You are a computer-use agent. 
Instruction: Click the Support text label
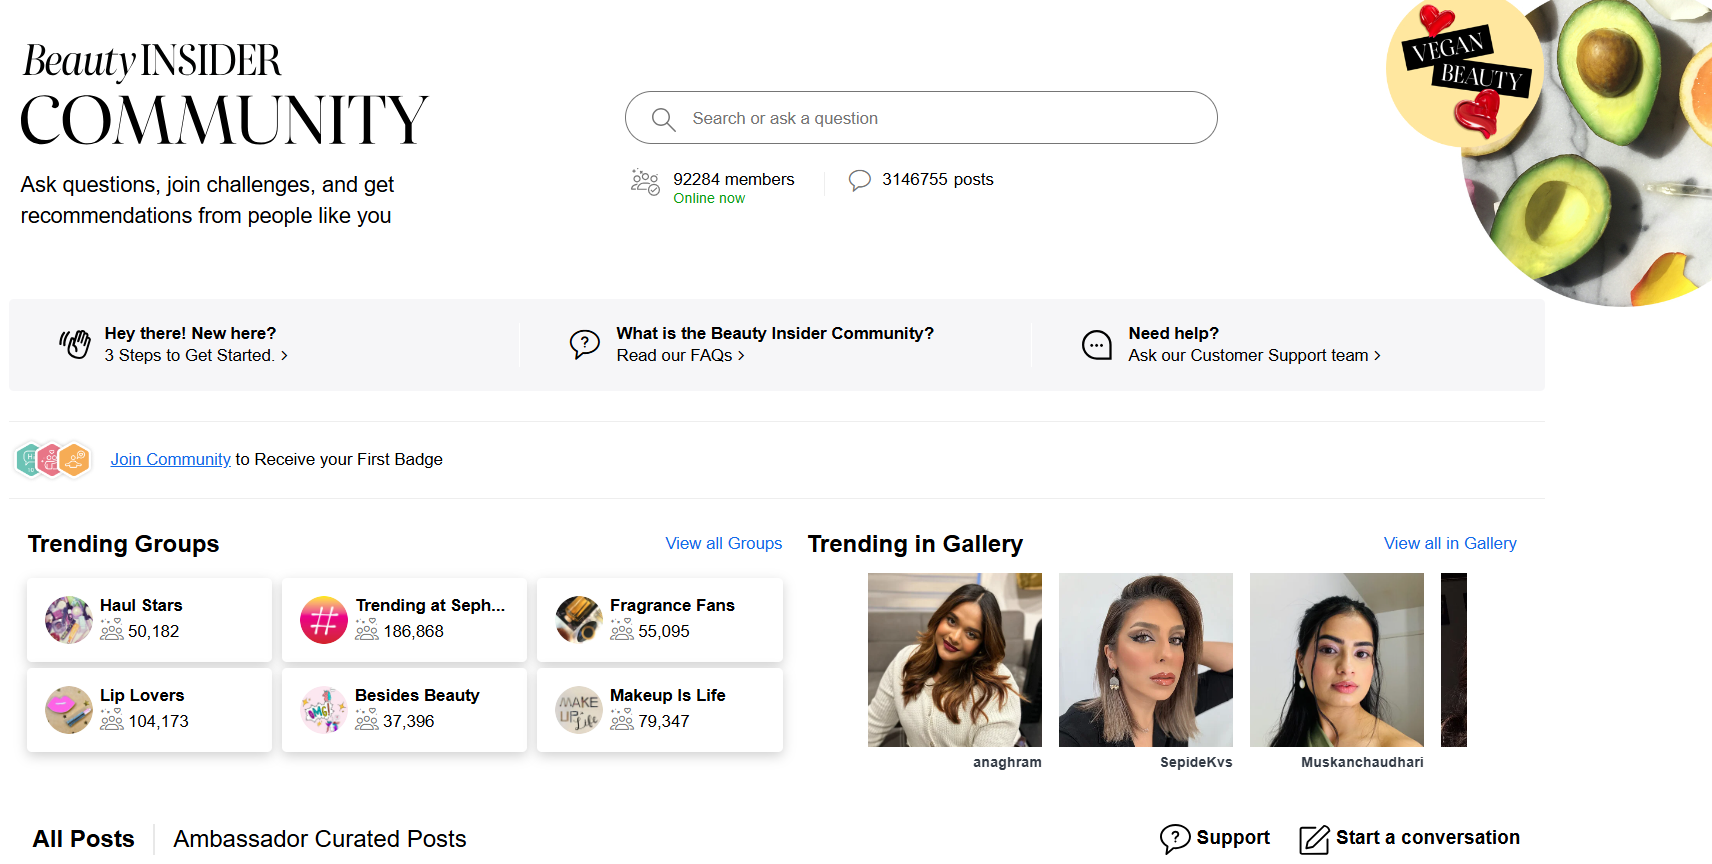pyautogui.click(x=1233, y=838)
